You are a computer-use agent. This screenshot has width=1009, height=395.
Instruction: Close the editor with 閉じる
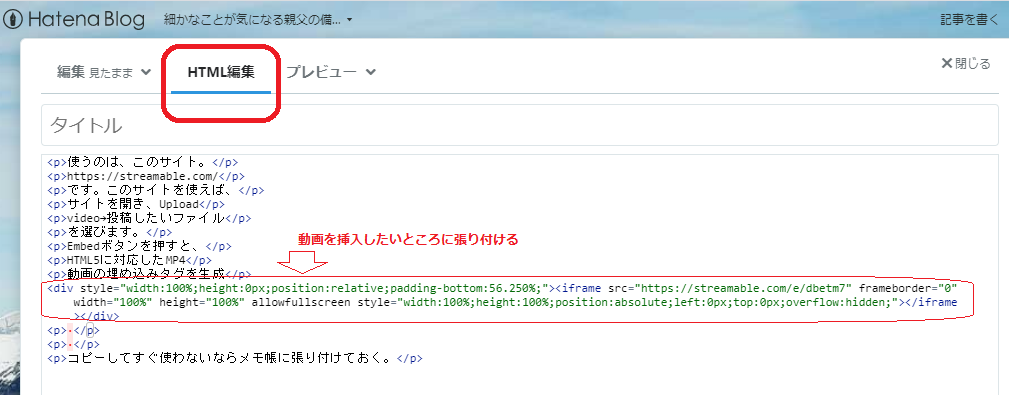[965, 63]
